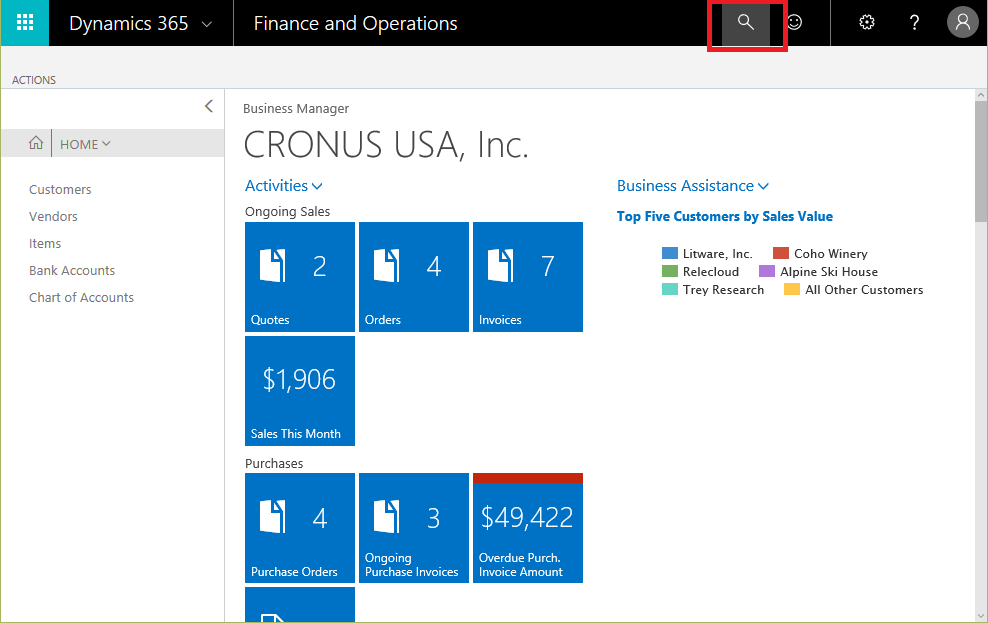Screen dimensions: 988x623
Task: Click the vertical scrollbar thumb
Action: pyautogui.click(x=980, y=160)
